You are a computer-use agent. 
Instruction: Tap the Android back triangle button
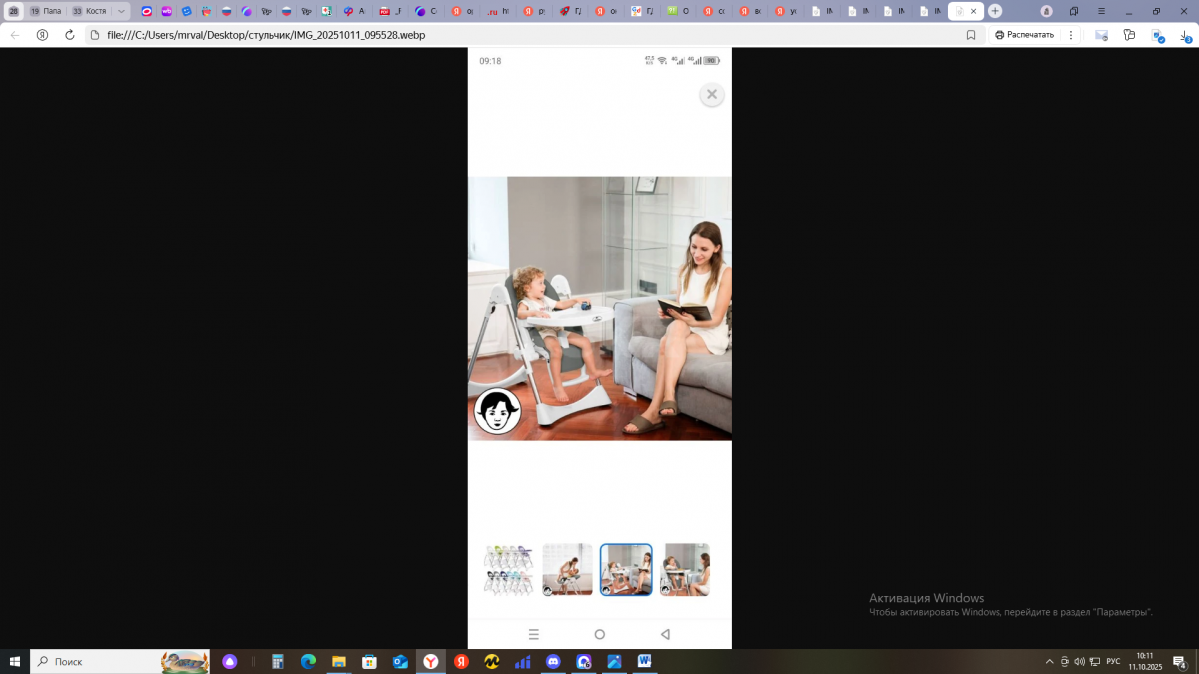click(x=665, y=634)
